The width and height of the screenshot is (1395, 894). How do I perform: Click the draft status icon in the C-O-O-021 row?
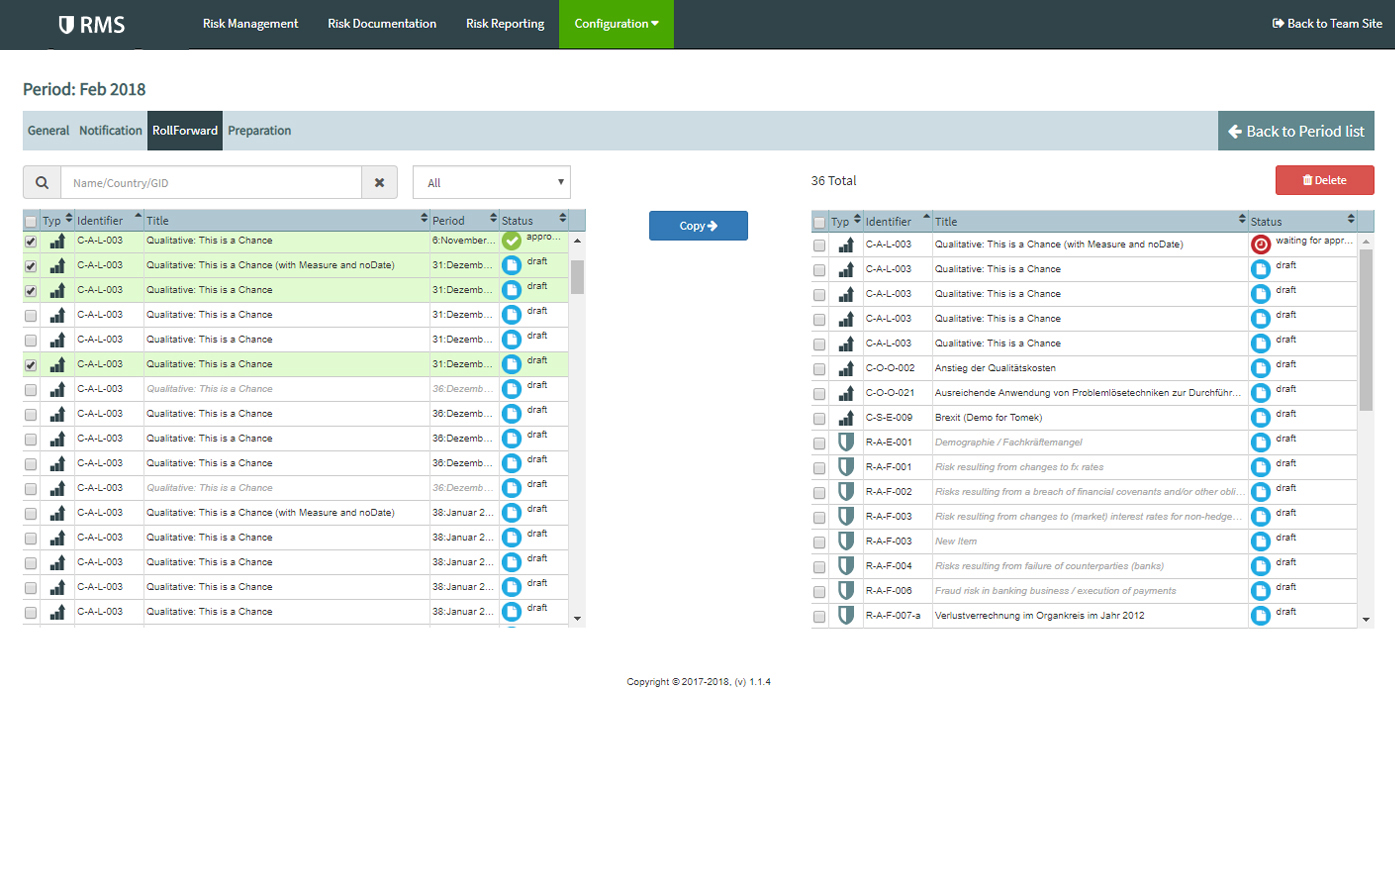click(1261, 393)
